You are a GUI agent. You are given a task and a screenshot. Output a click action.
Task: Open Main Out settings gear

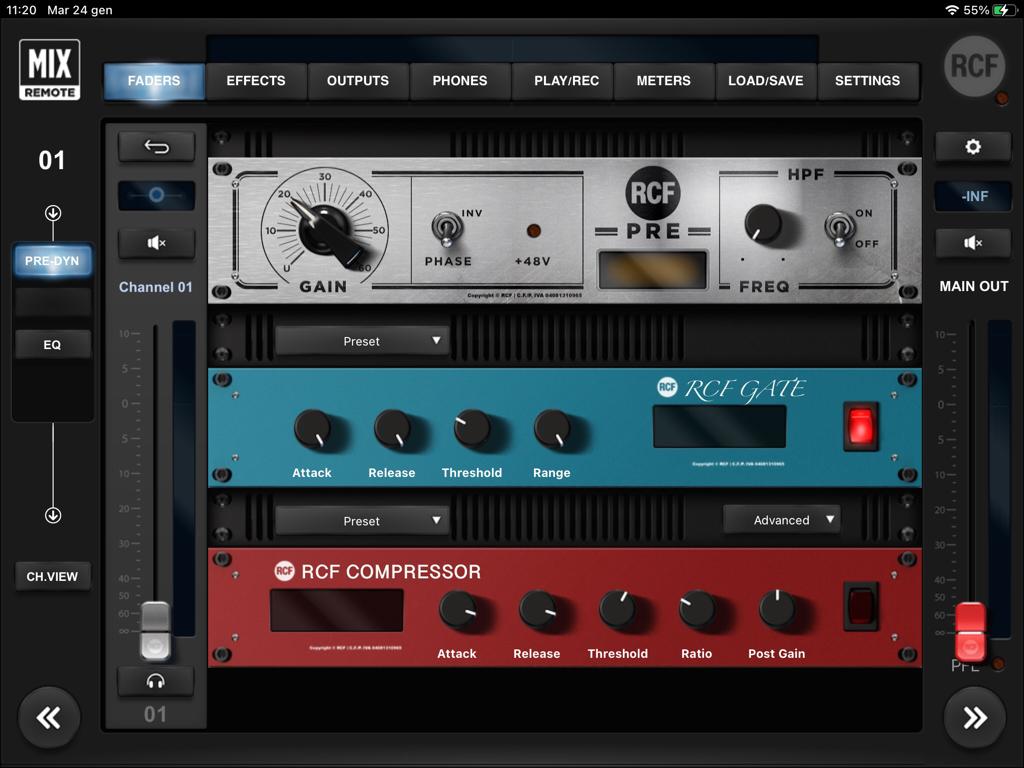[x=973, y=147]
